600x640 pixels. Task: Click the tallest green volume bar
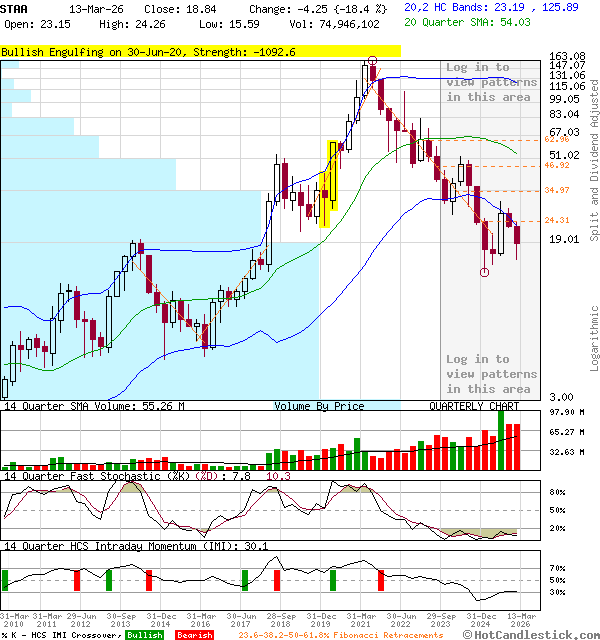(x=500, y=440)
